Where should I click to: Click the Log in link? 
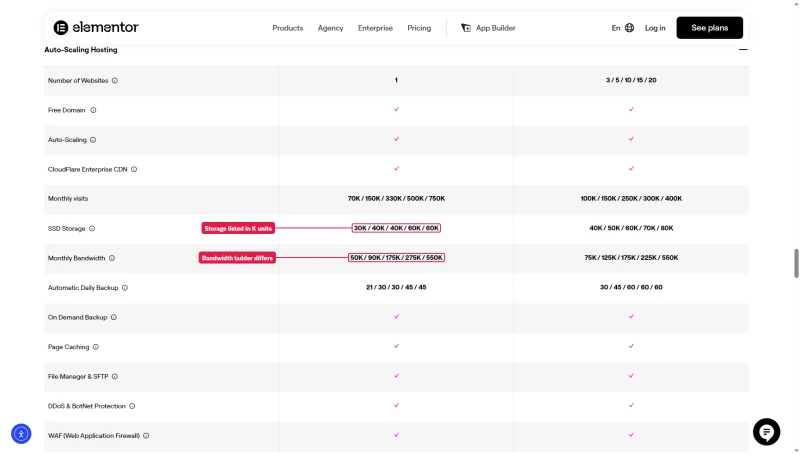pyautogui.click(x=655, y=28)
